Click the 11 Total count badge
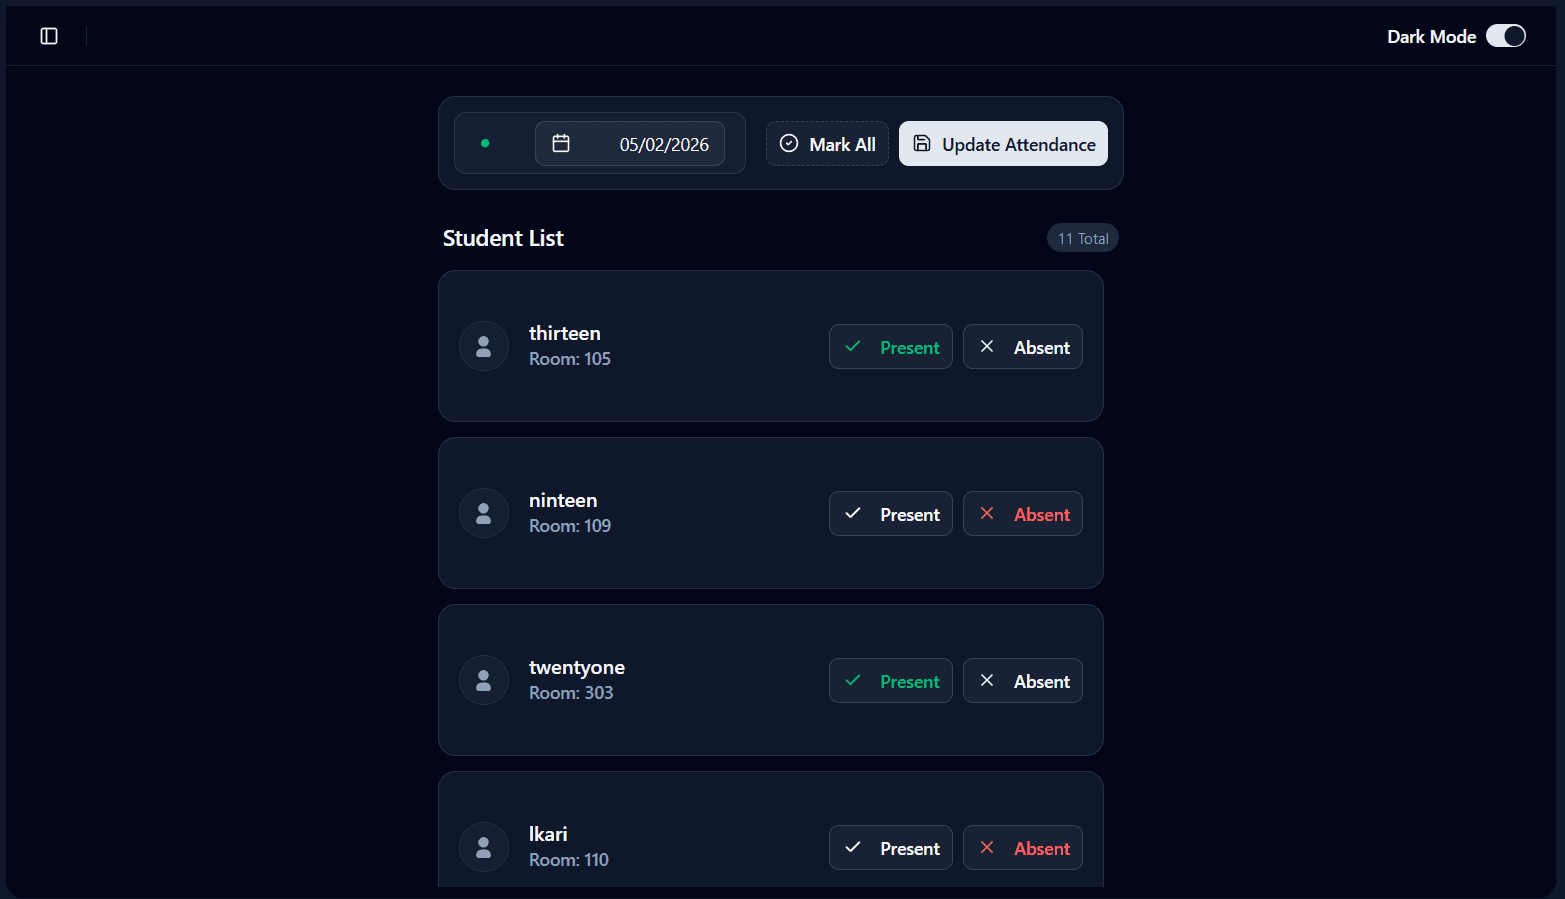The image size is (1565, 899). pyautogui.click(x=1082, y=238)
